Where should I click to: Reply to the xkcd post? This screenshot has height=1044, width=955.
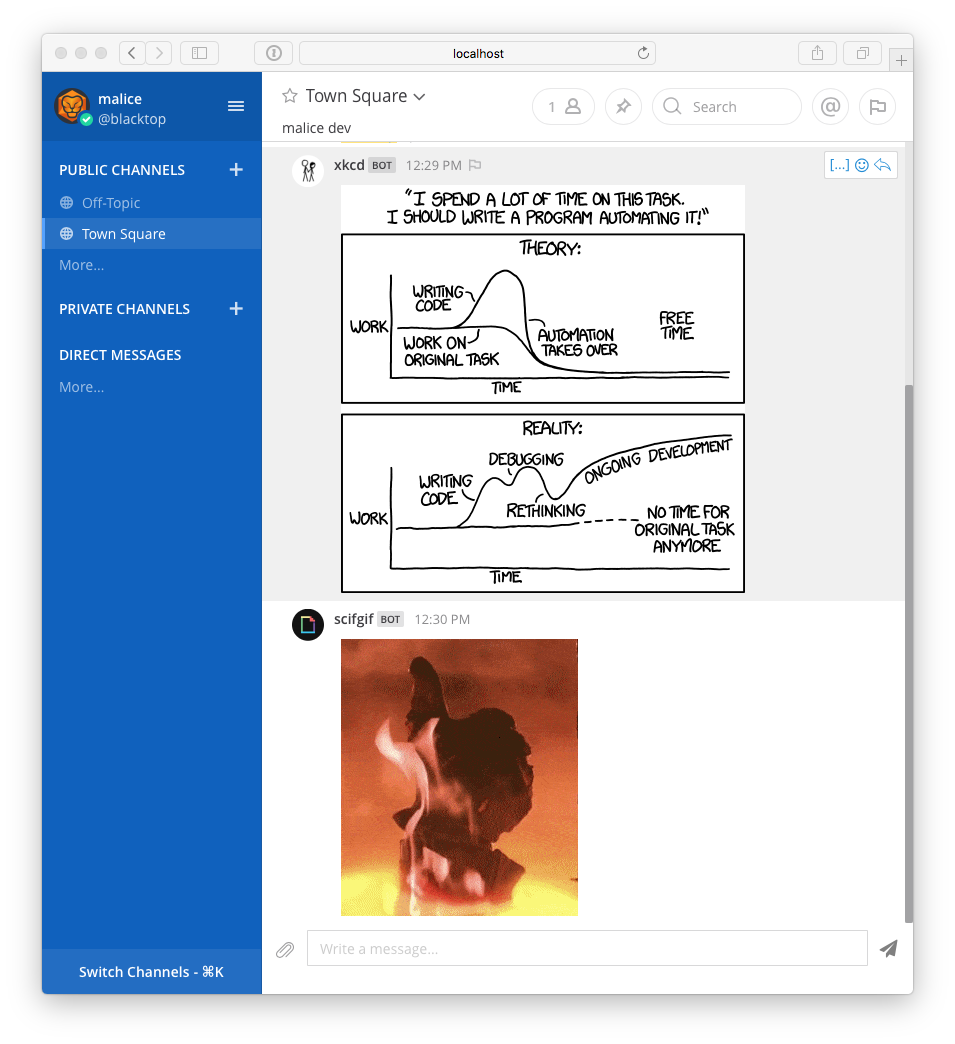pos(882,165)
